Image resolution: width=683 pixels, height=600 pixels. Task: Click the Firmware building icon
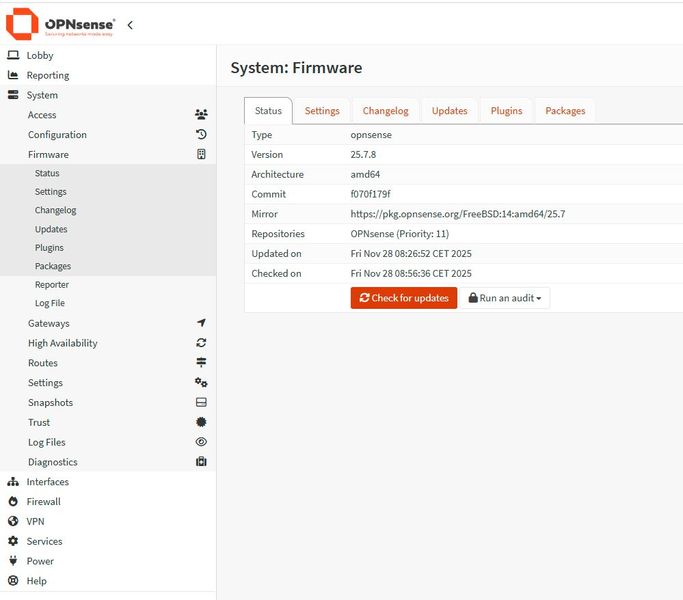(201, 154)
